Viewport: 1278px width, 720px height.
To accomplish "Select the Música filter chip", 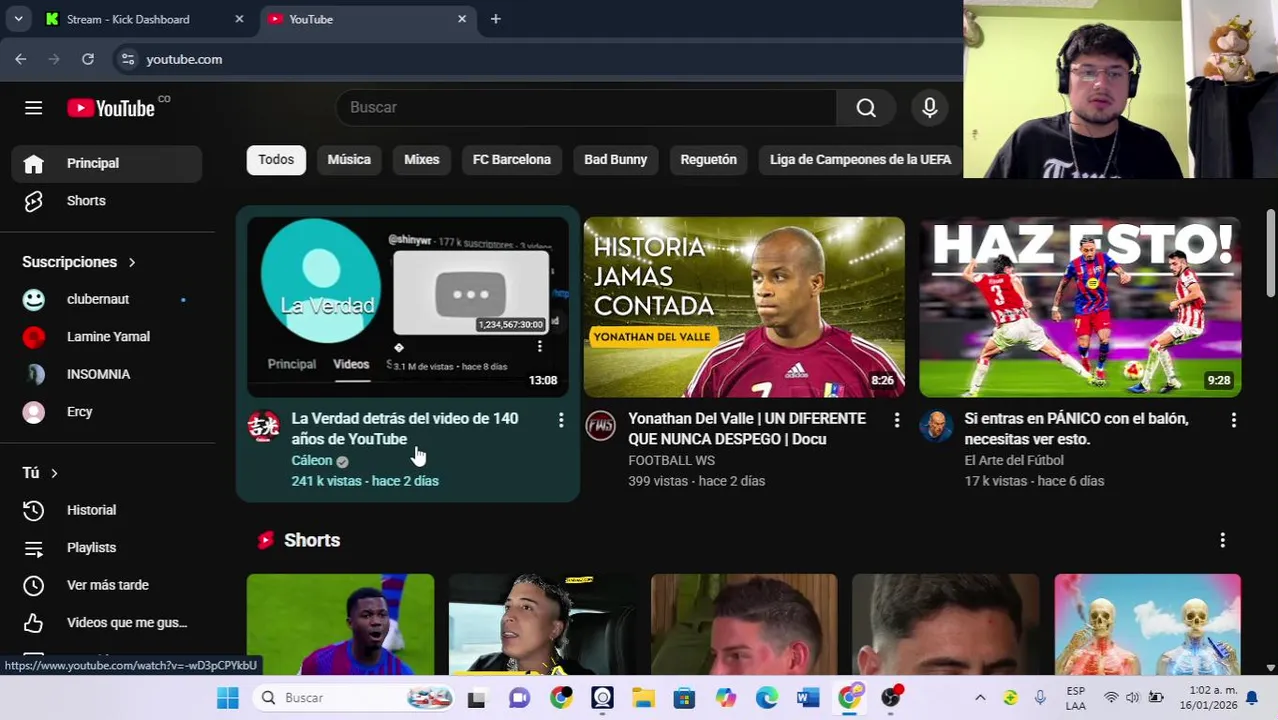I will pos(349,160).
